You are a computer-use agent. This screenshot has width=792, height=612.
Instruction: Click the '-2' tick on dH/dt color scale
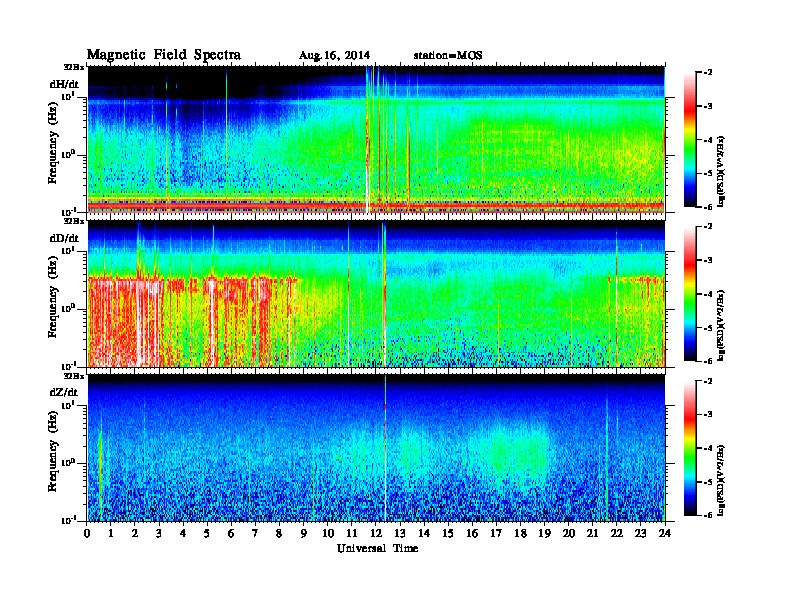coord(708,72)
